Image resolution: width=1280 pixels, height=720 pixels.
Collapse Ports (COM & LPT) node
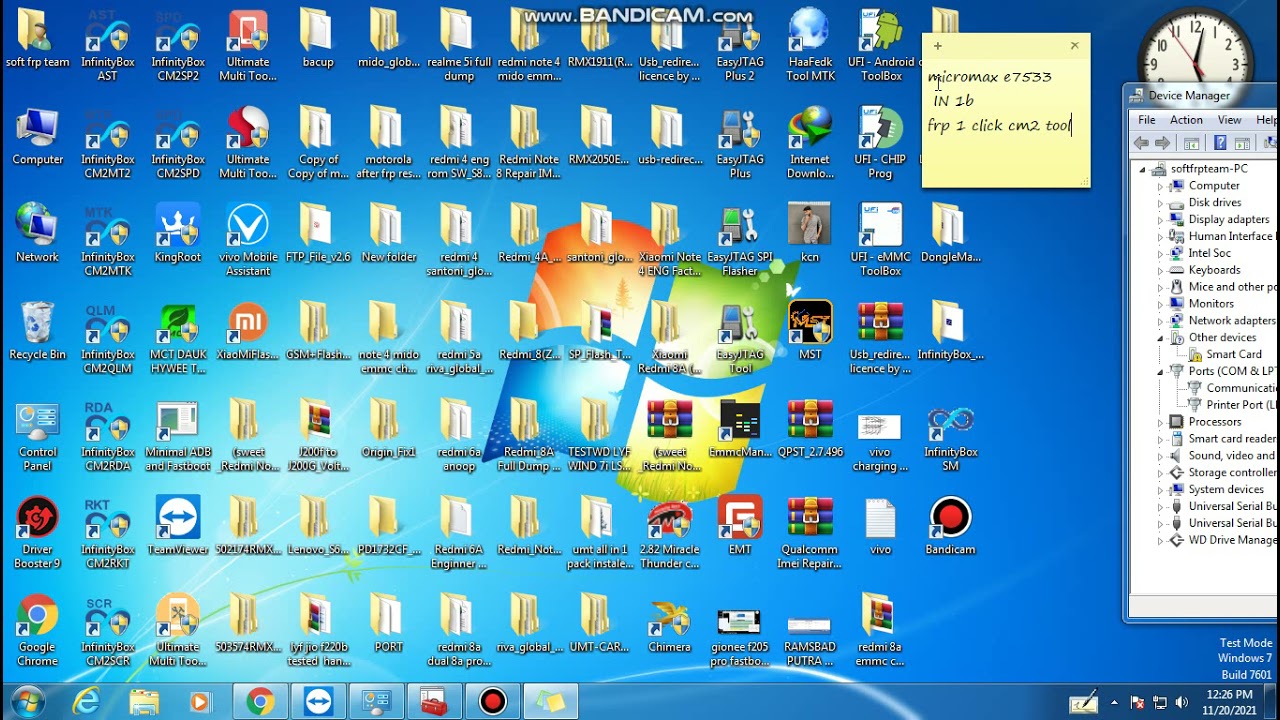(1161, 371)
